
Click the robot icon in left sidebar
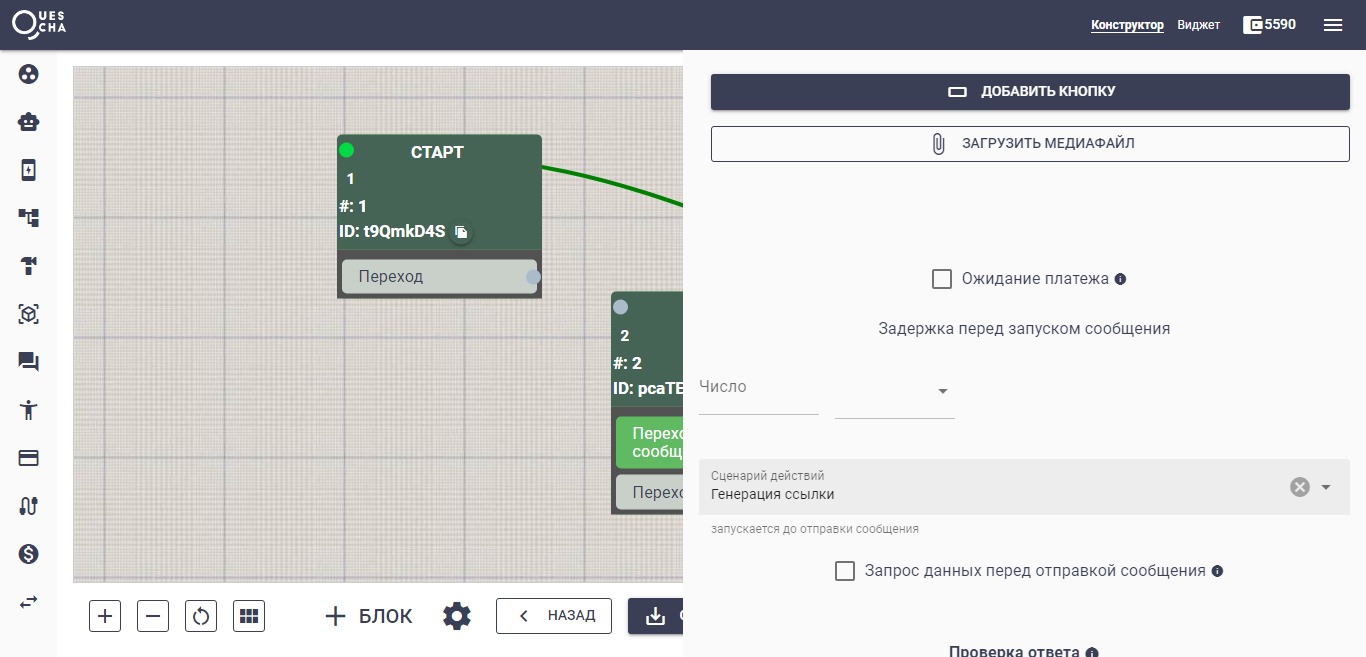[29, 122]
